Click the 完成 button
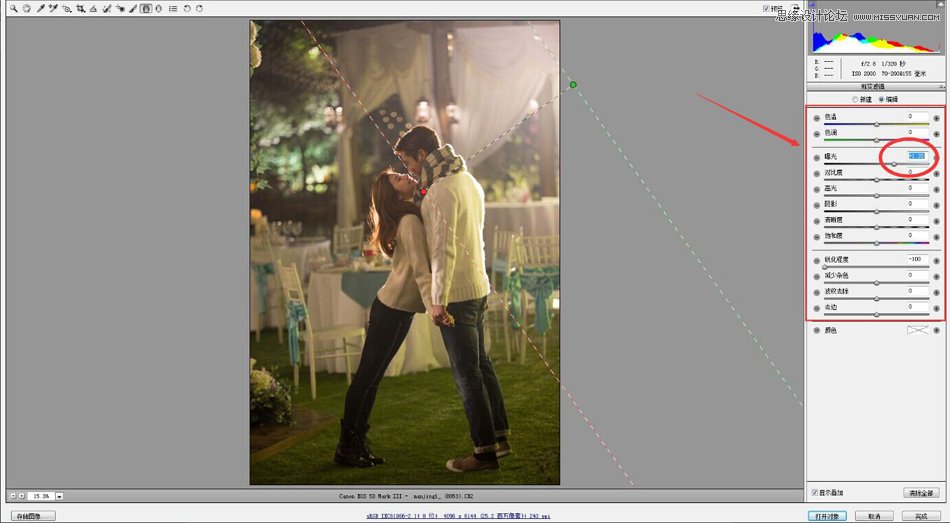The height and width of the screenshot is (523, 950). 921,516
